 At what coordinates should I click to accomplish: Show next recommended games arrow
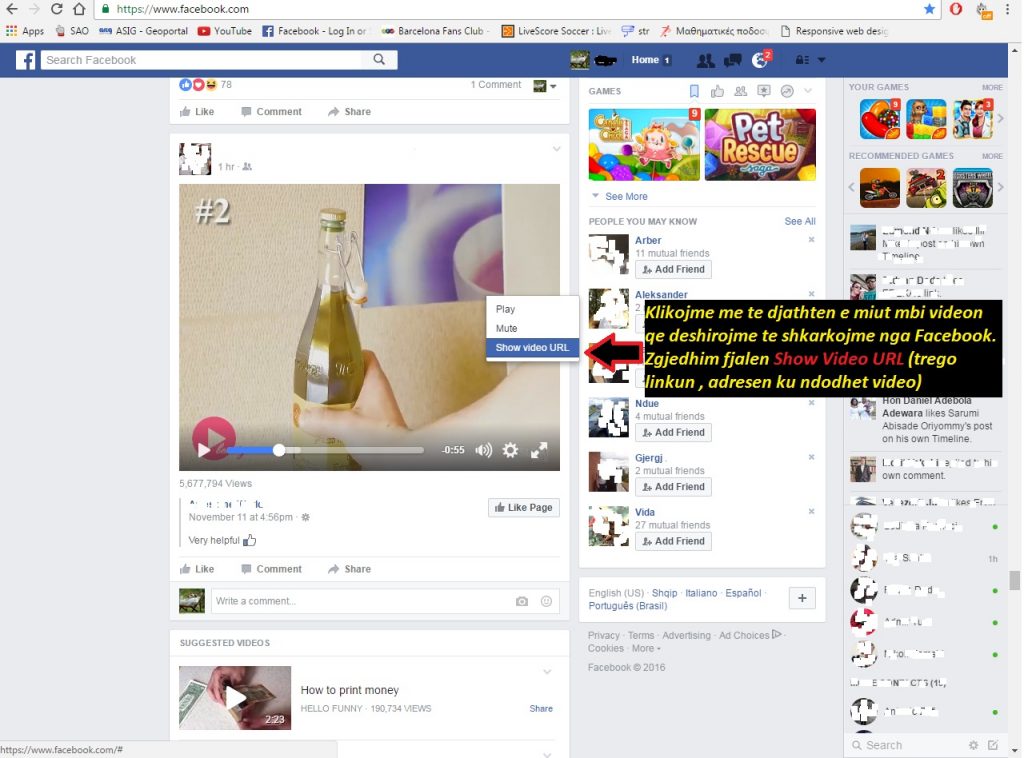tap(1000, 188)
